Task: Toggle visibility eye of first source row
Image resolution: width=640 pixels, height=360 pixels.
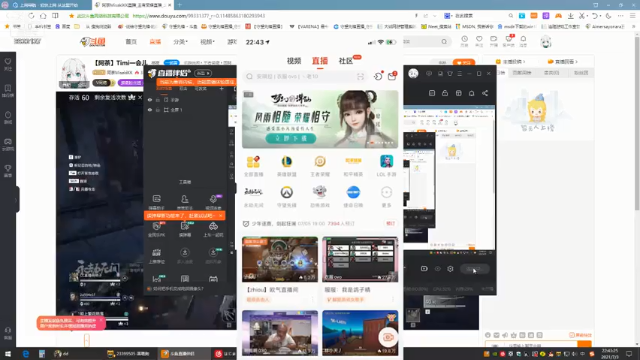Action: tap(150, 100)
